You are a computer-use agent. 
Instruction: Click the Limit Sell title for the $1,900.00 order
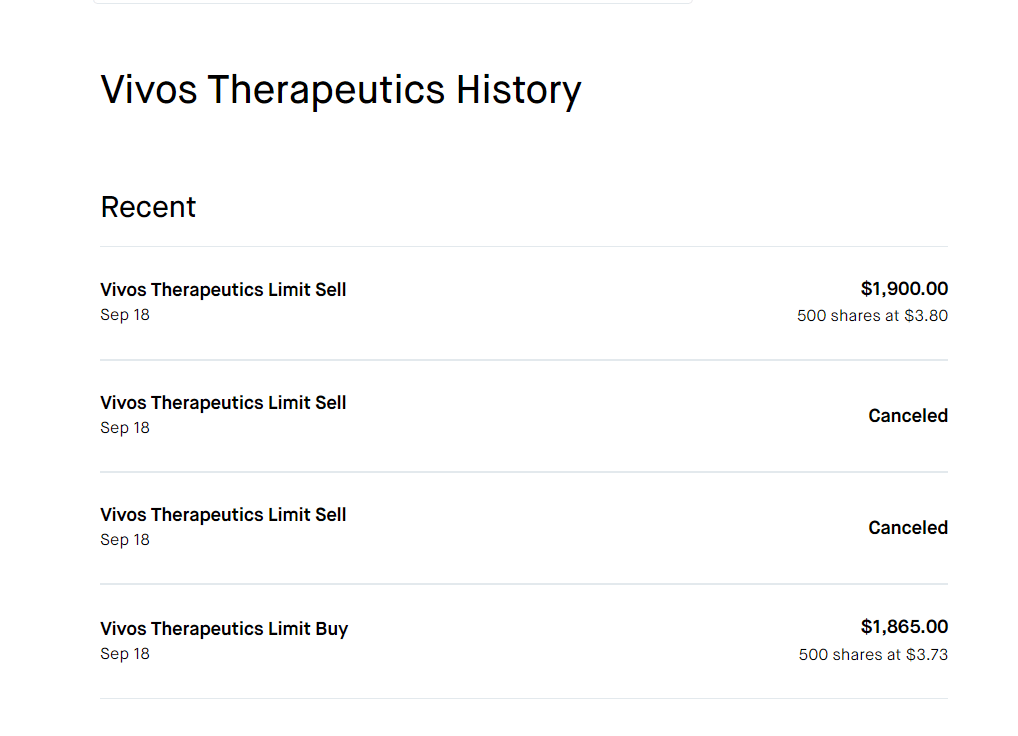click(223, 290)
